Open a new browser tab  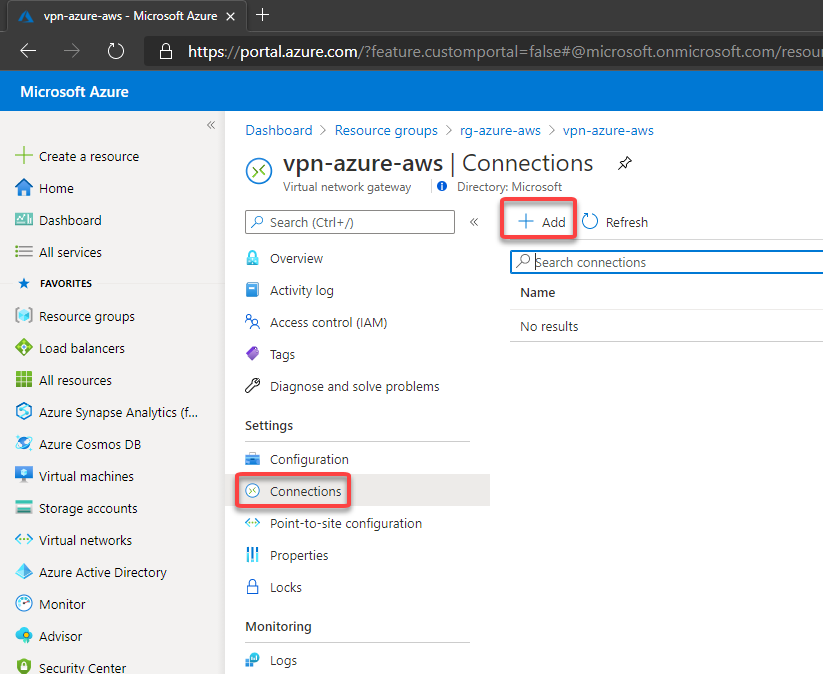[262, 15]
